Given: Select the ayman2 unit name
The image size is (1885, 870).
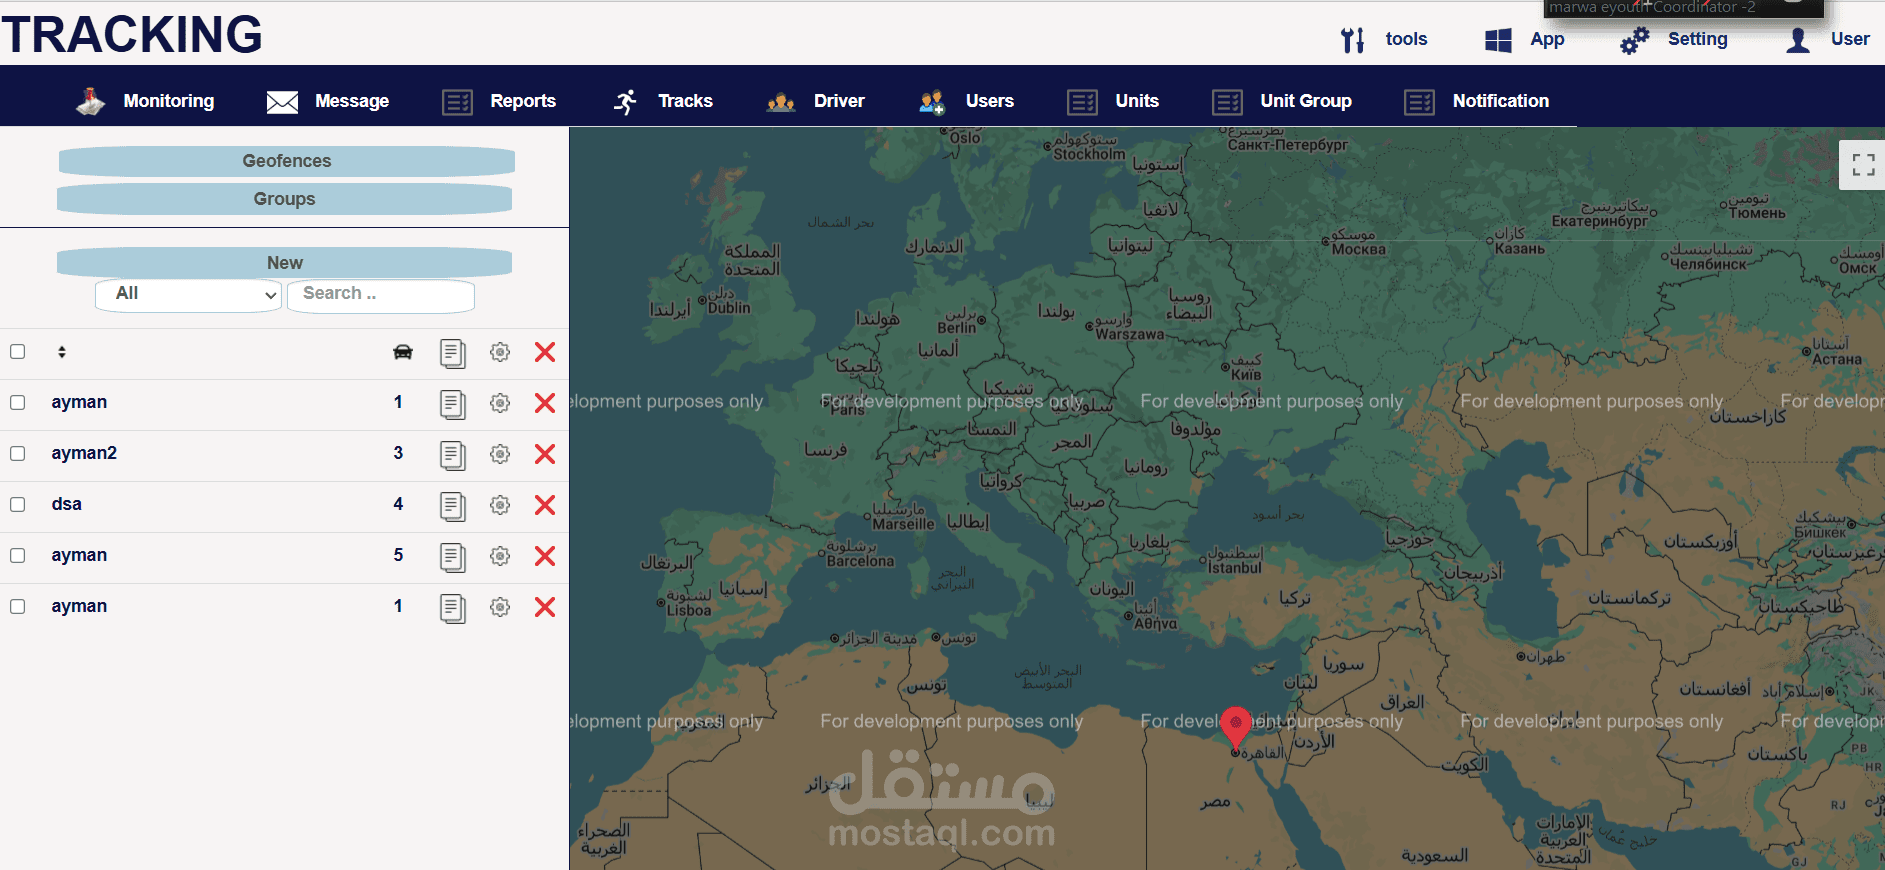Looking at the screenshot, I should click(84, 453).
